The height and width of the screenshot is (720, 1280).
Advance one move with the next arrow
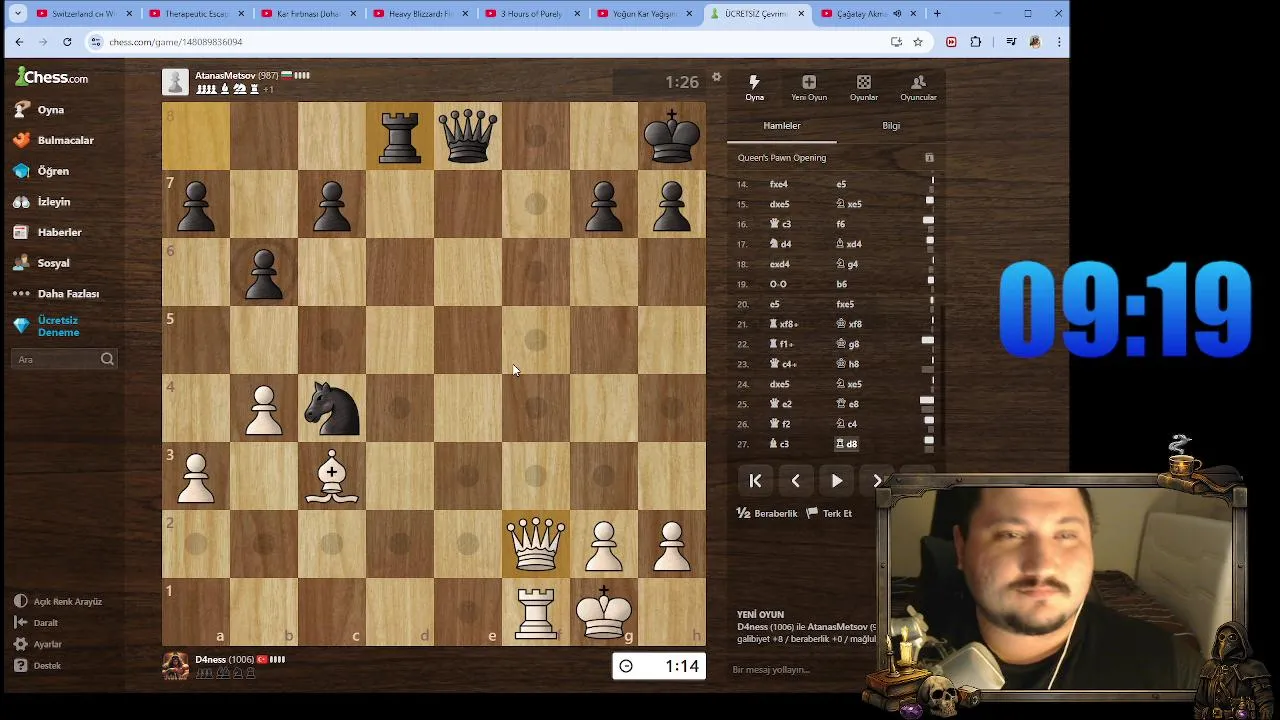pyautogui.click(x=877, y=481)
